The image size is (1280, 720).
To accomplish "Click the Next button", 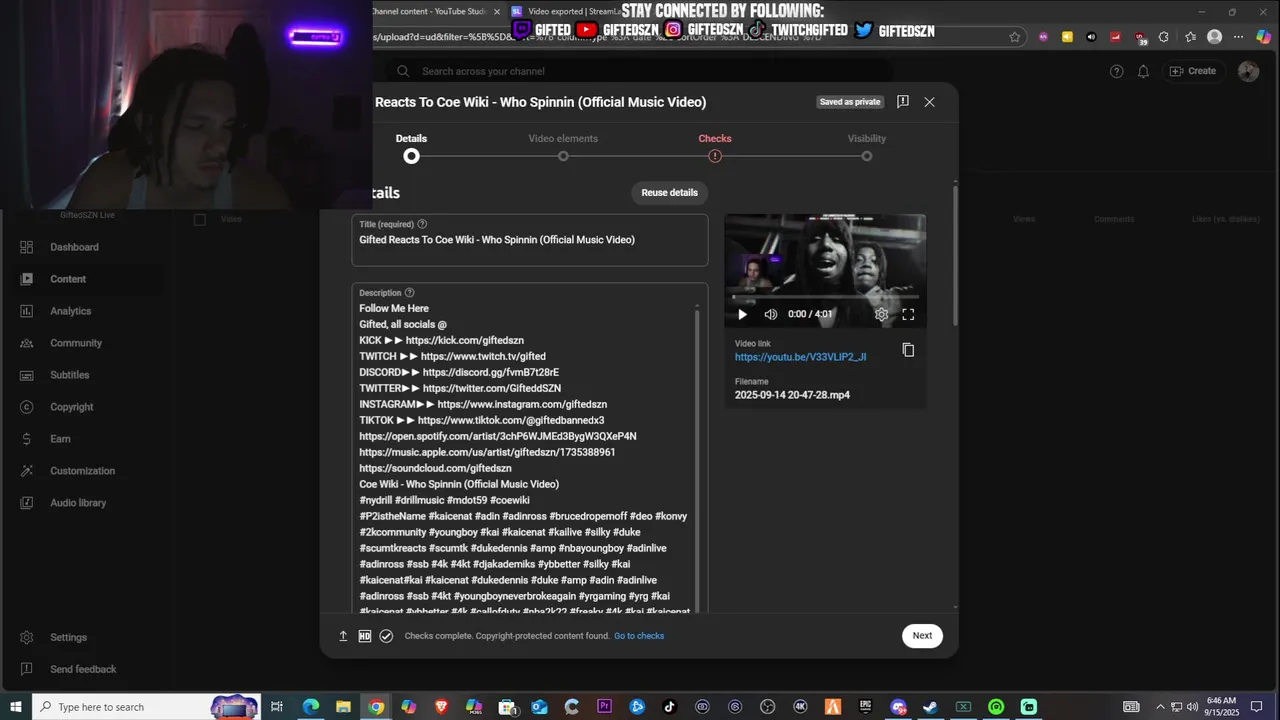I will click(922, 636).
